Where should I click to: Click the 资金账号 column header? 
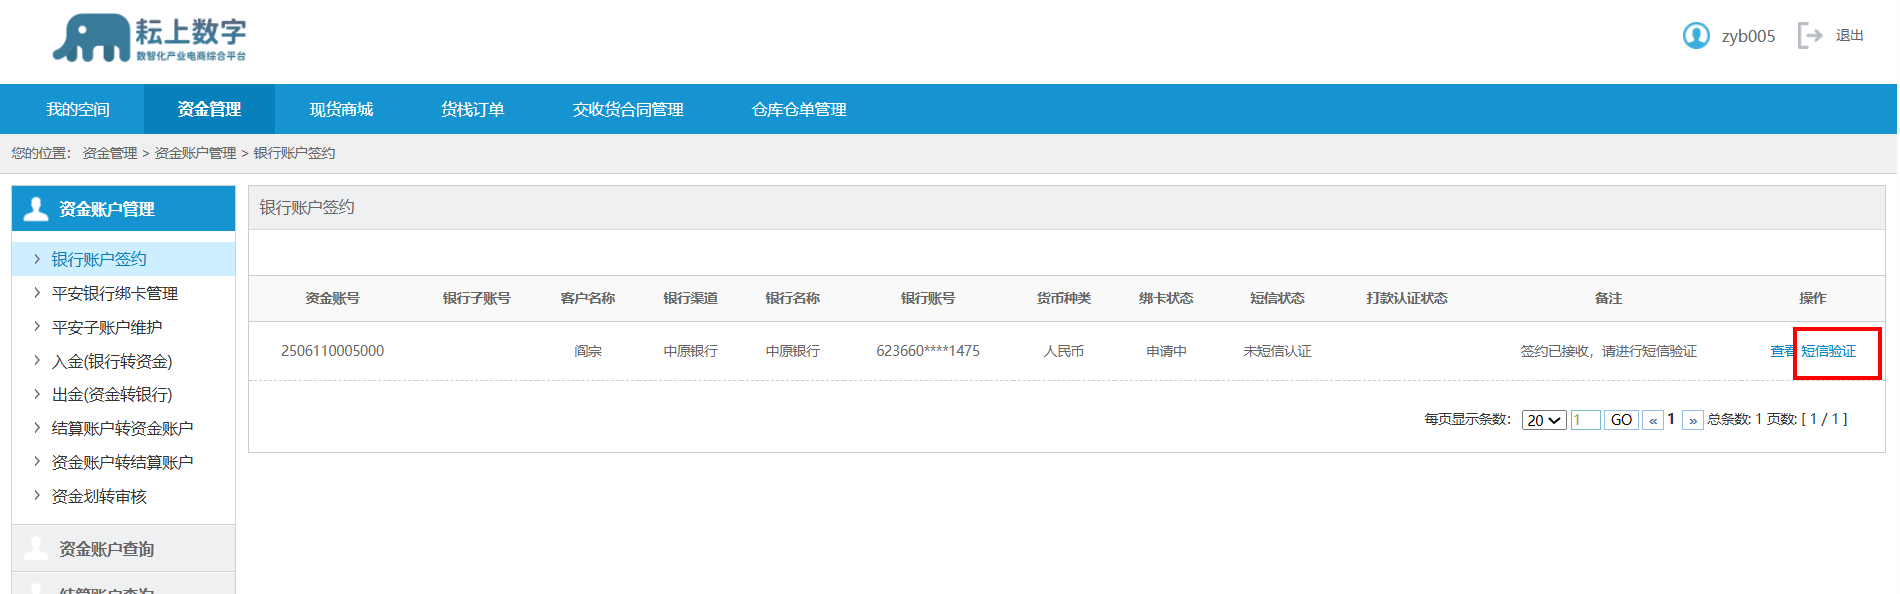[x=332, y=298]
